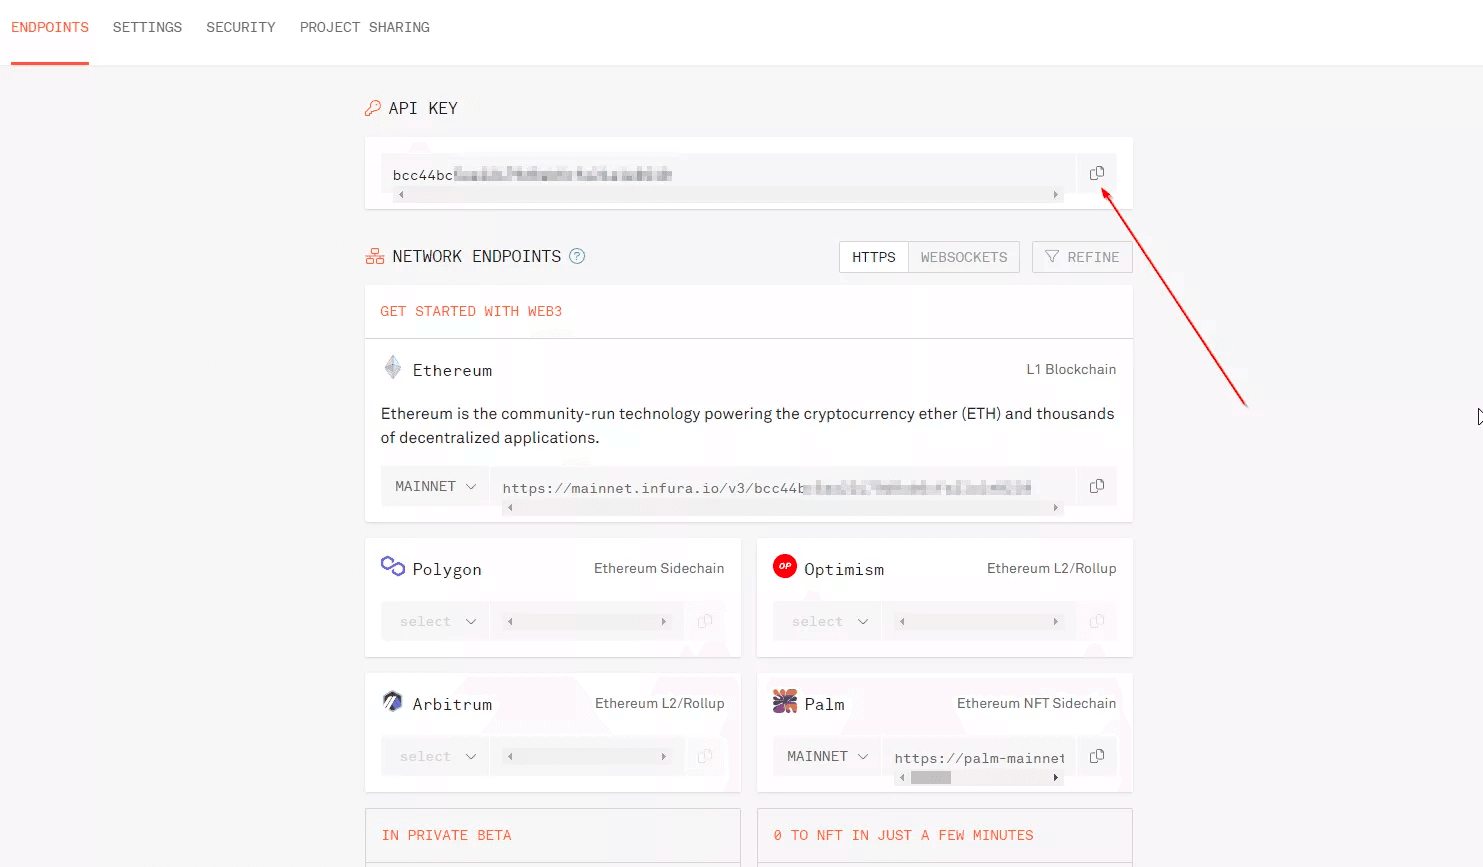Click Optimism's 'Ethereum L2/Rollup' label

tap(1052, 568)
